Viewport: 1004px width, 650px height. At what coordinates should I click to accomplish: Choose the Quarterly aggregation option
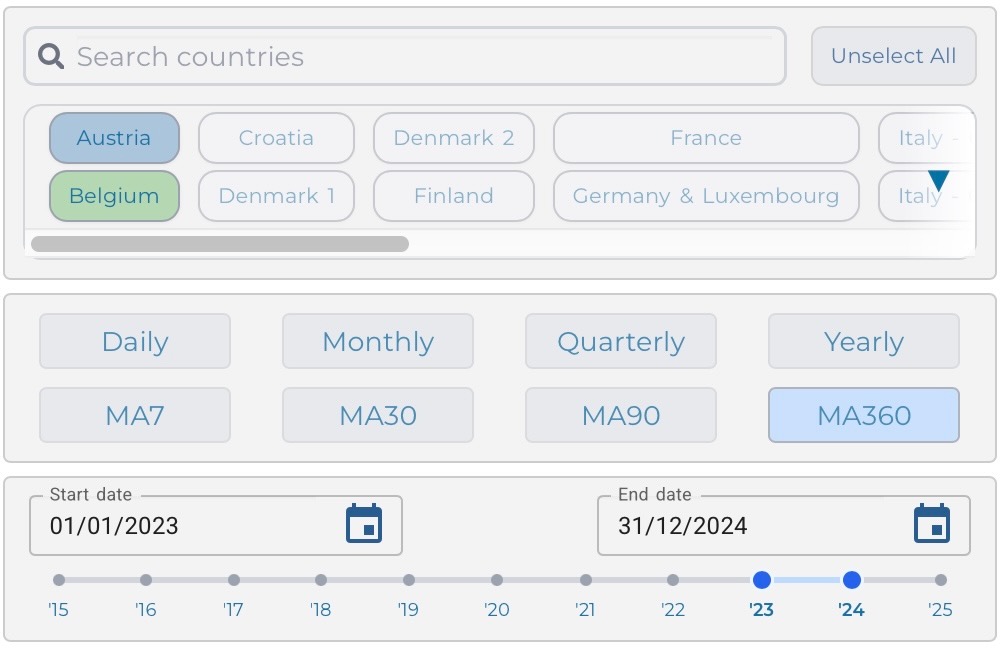[621, 342]
